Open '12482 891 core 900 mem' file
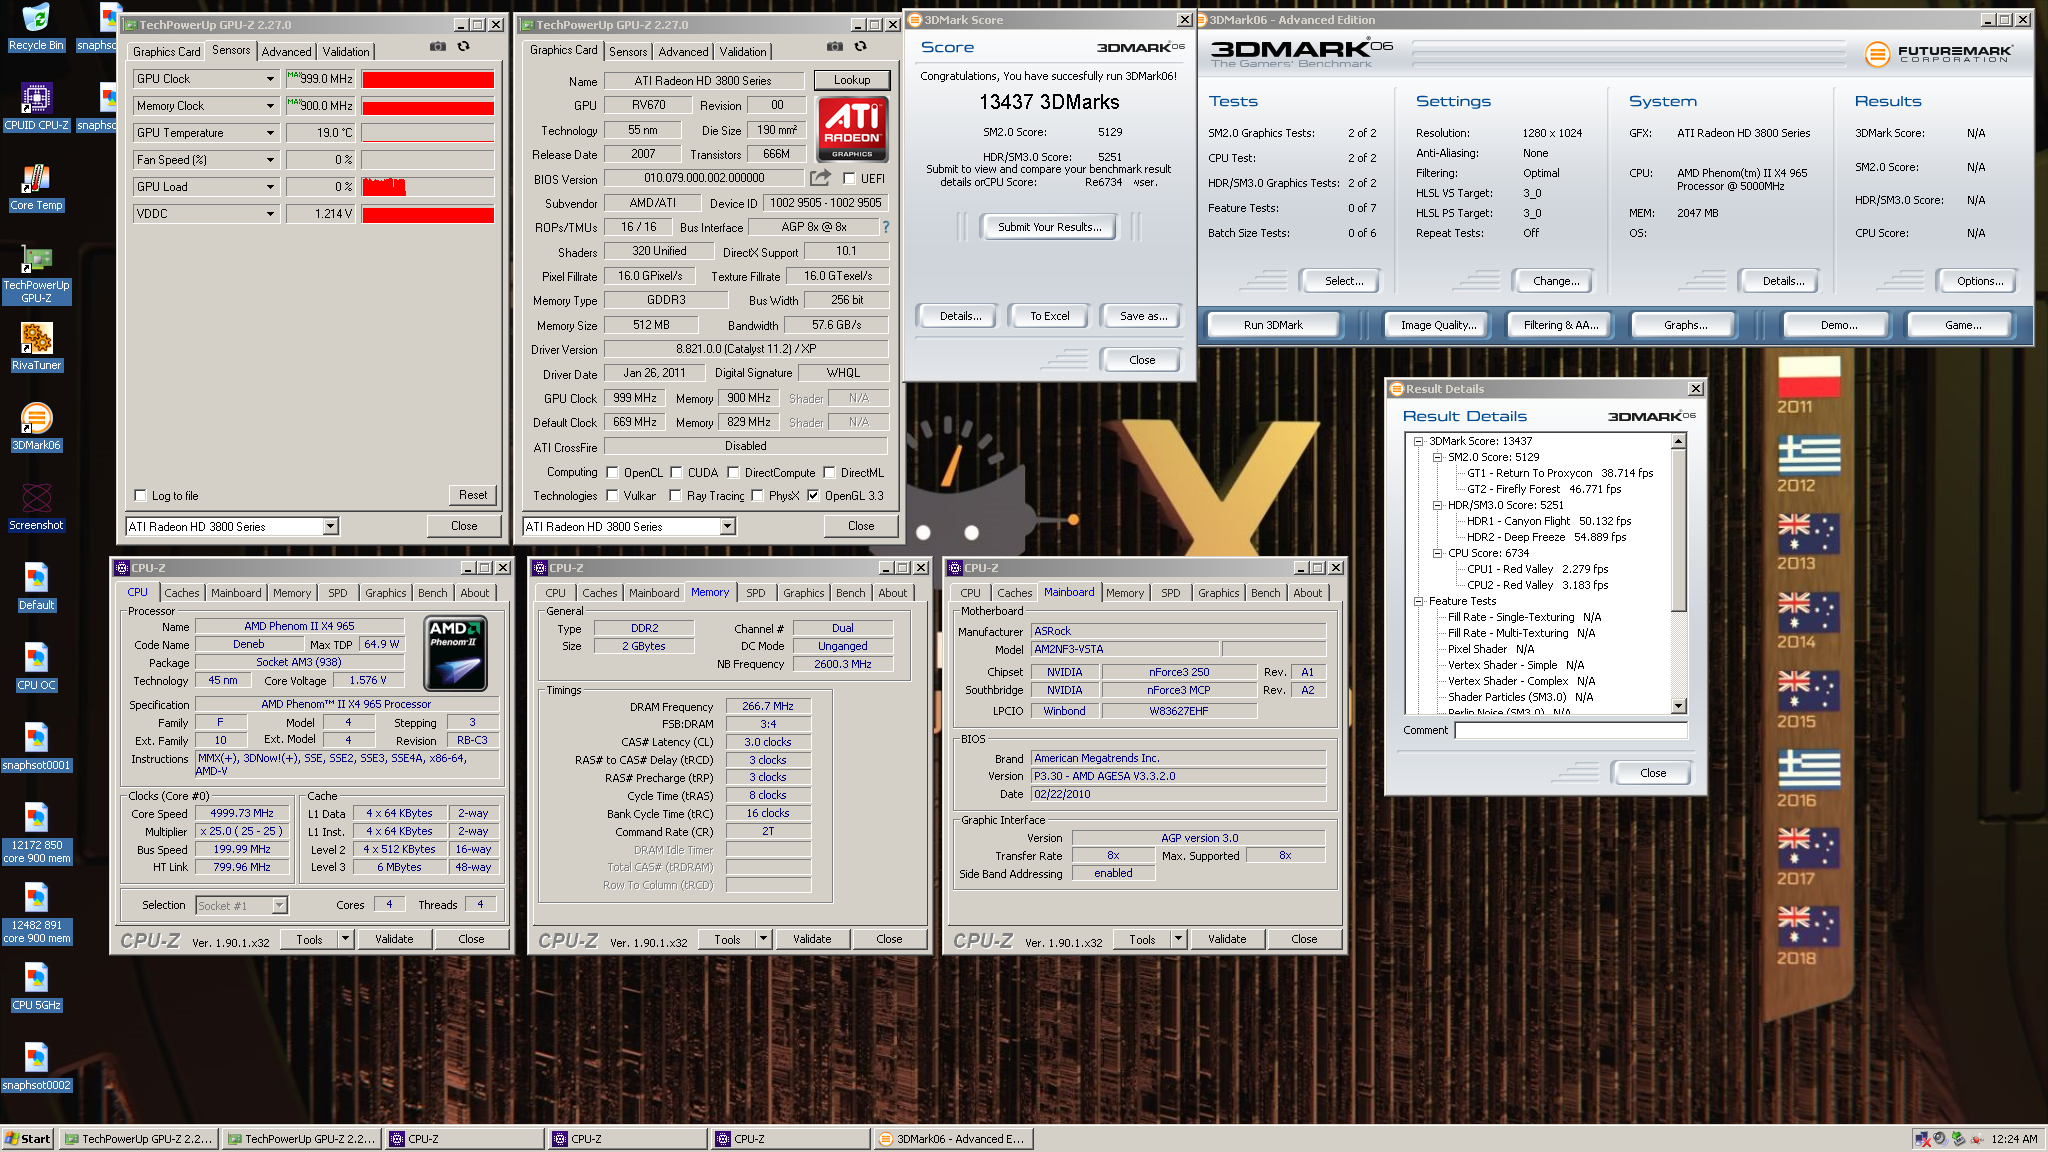2048x1152 pixels. pos(36,914)
